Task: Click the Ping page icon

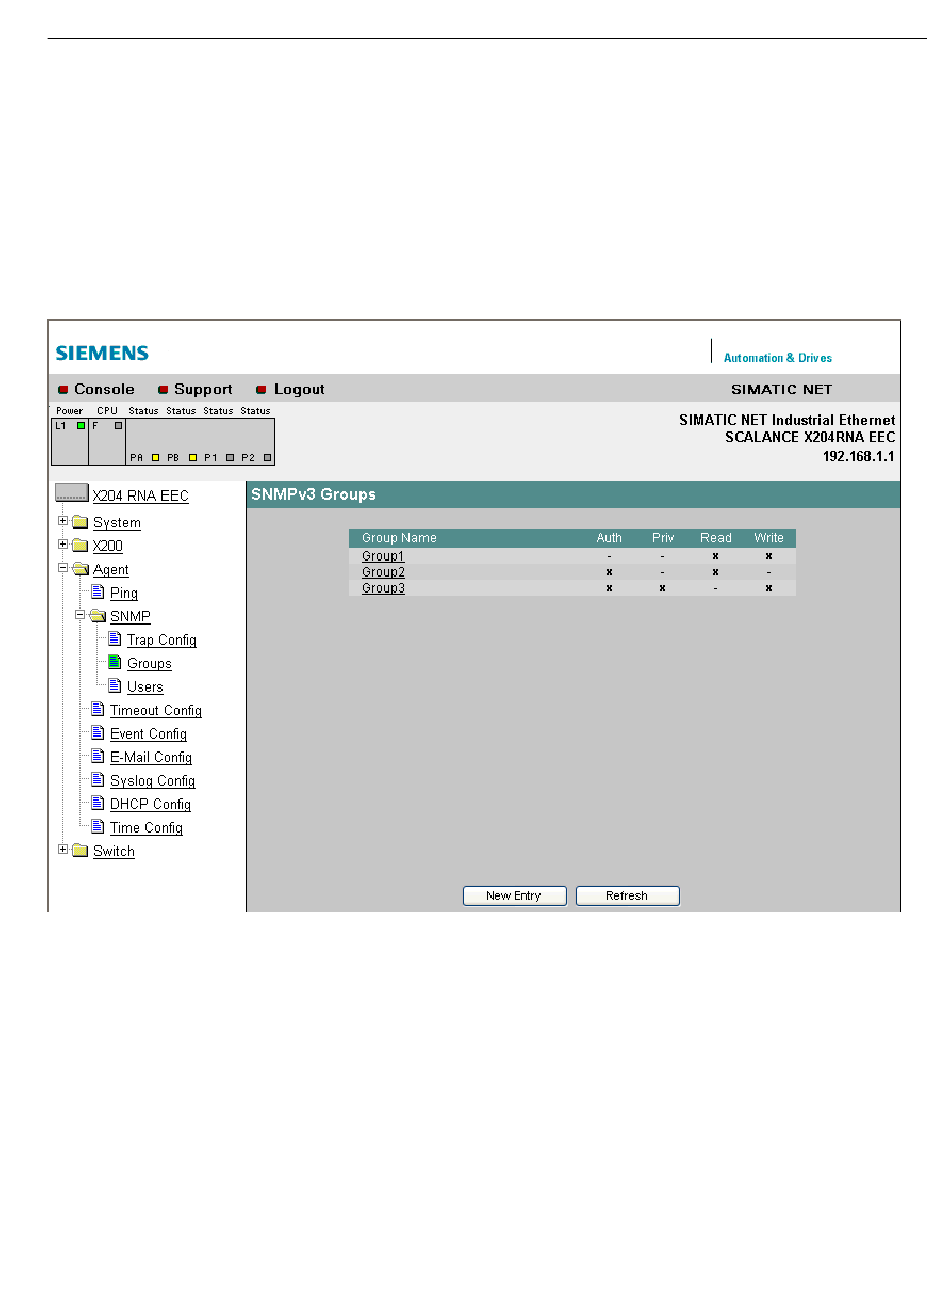Action: click(x=98, y=592)
